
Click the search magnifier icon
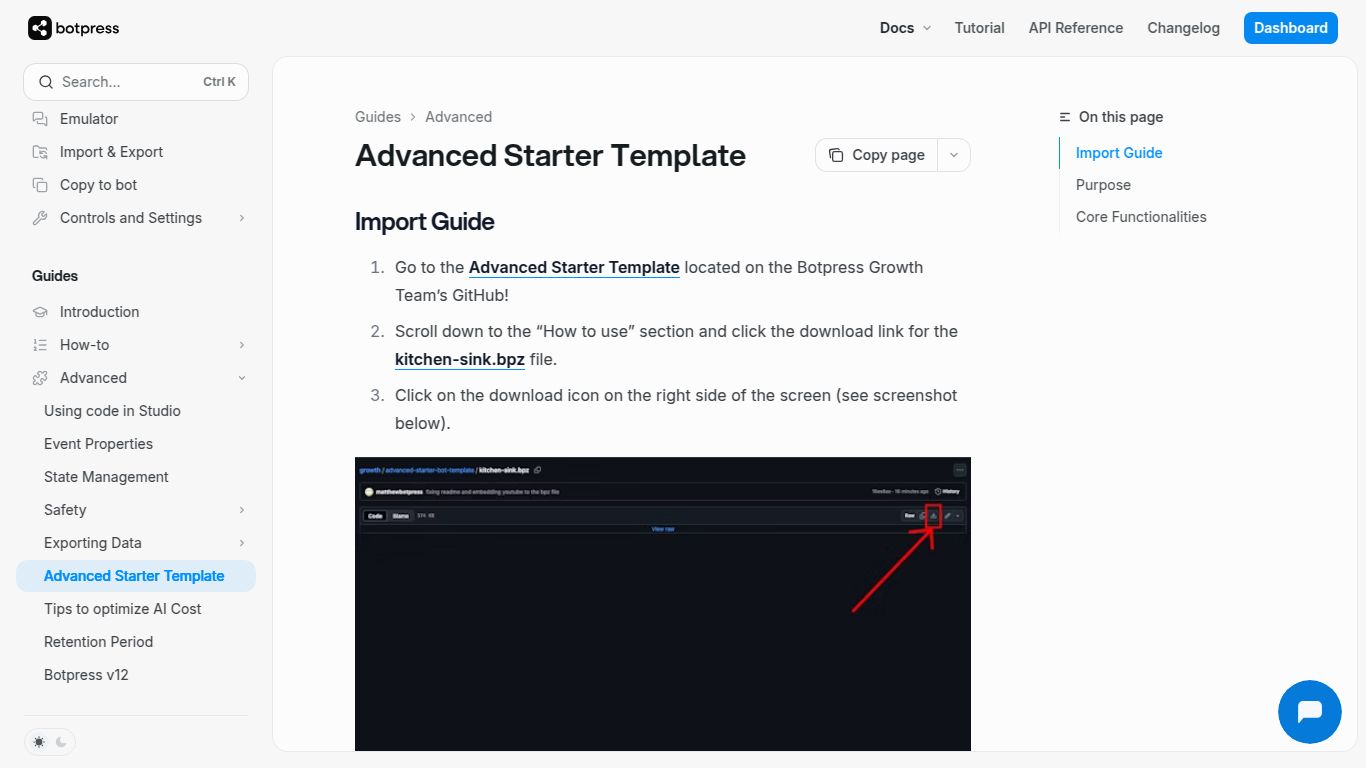[x=46, y=81]
